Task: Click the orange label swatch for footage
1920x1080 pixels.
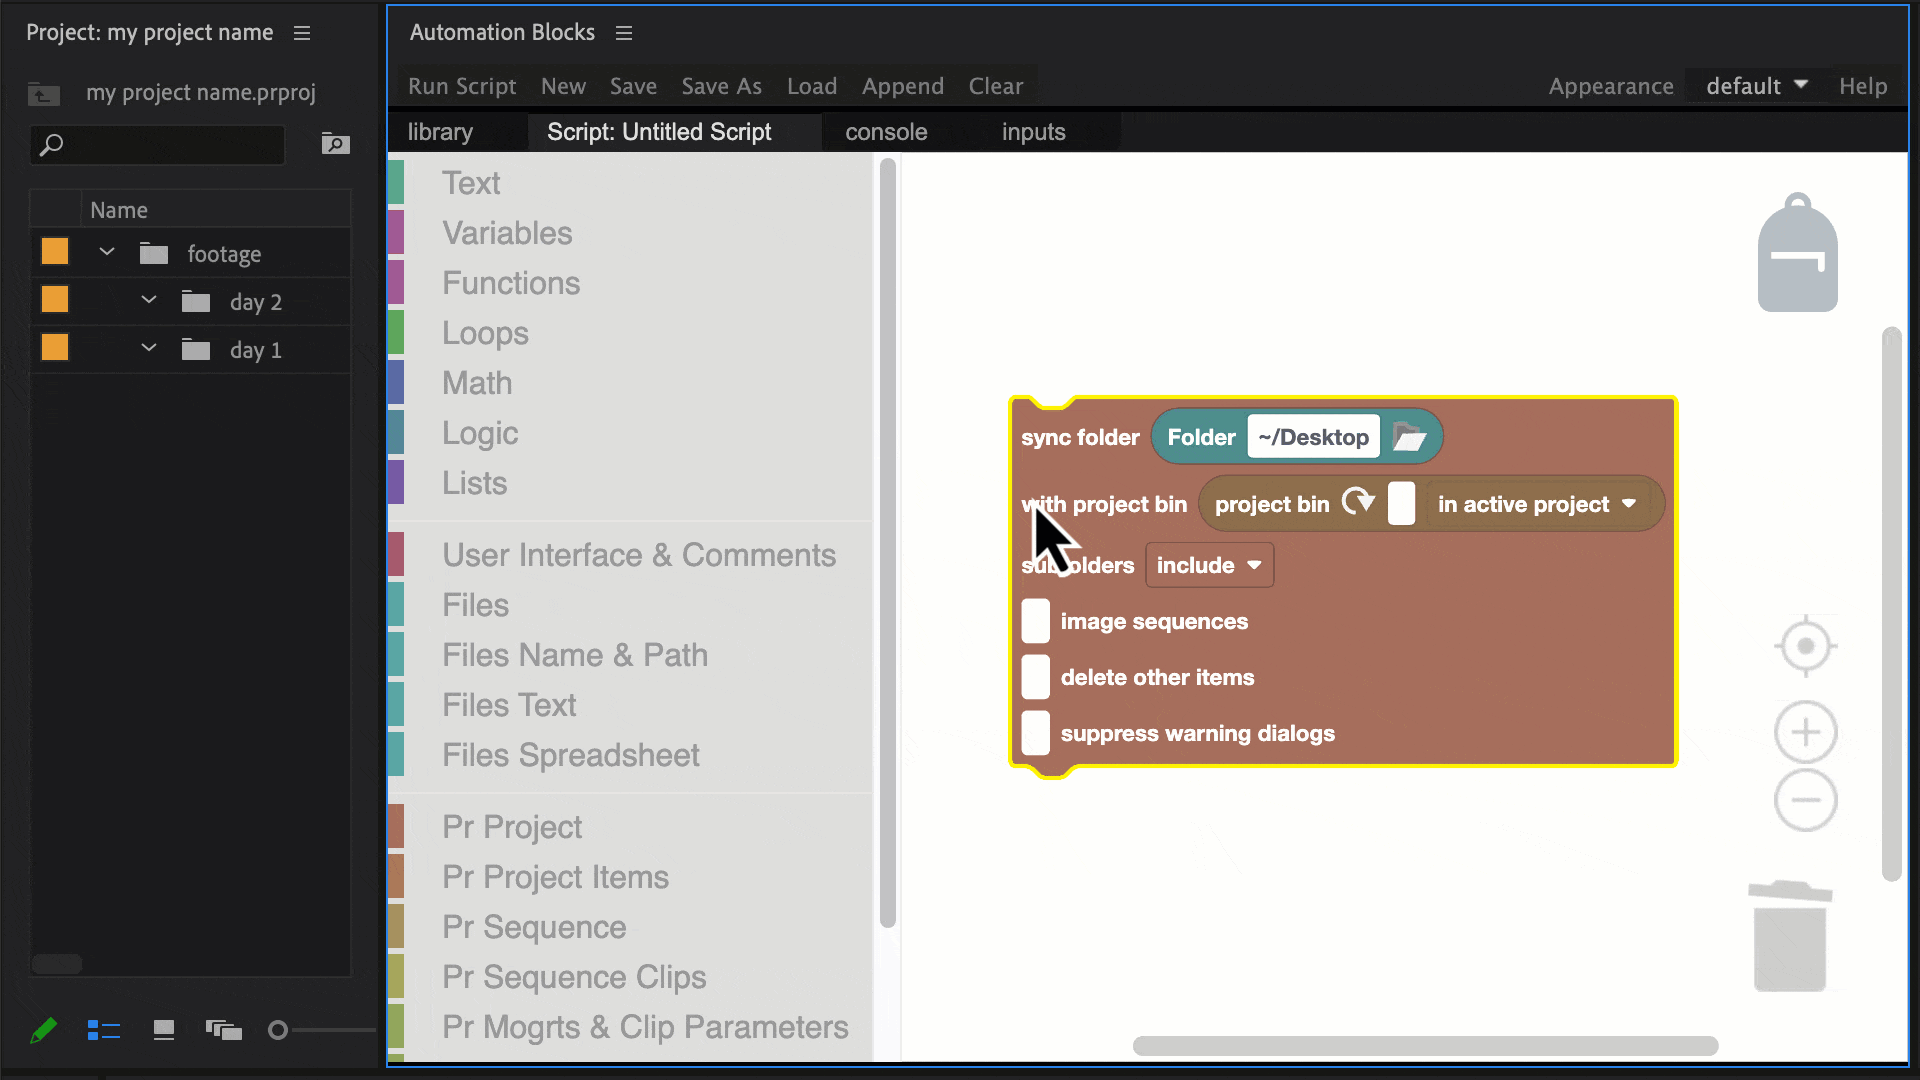Action: click(x=55, y=251)
